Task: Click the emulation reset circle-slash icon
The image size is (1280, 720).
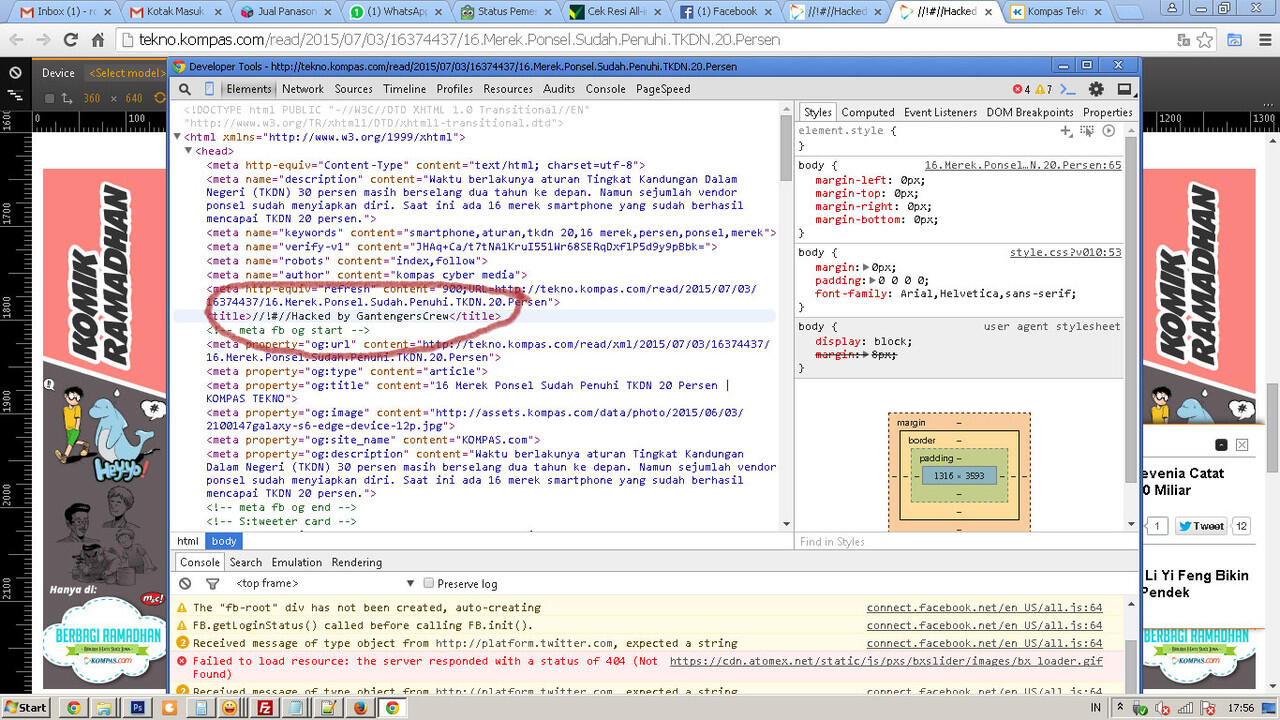Action: click(16, 73)
